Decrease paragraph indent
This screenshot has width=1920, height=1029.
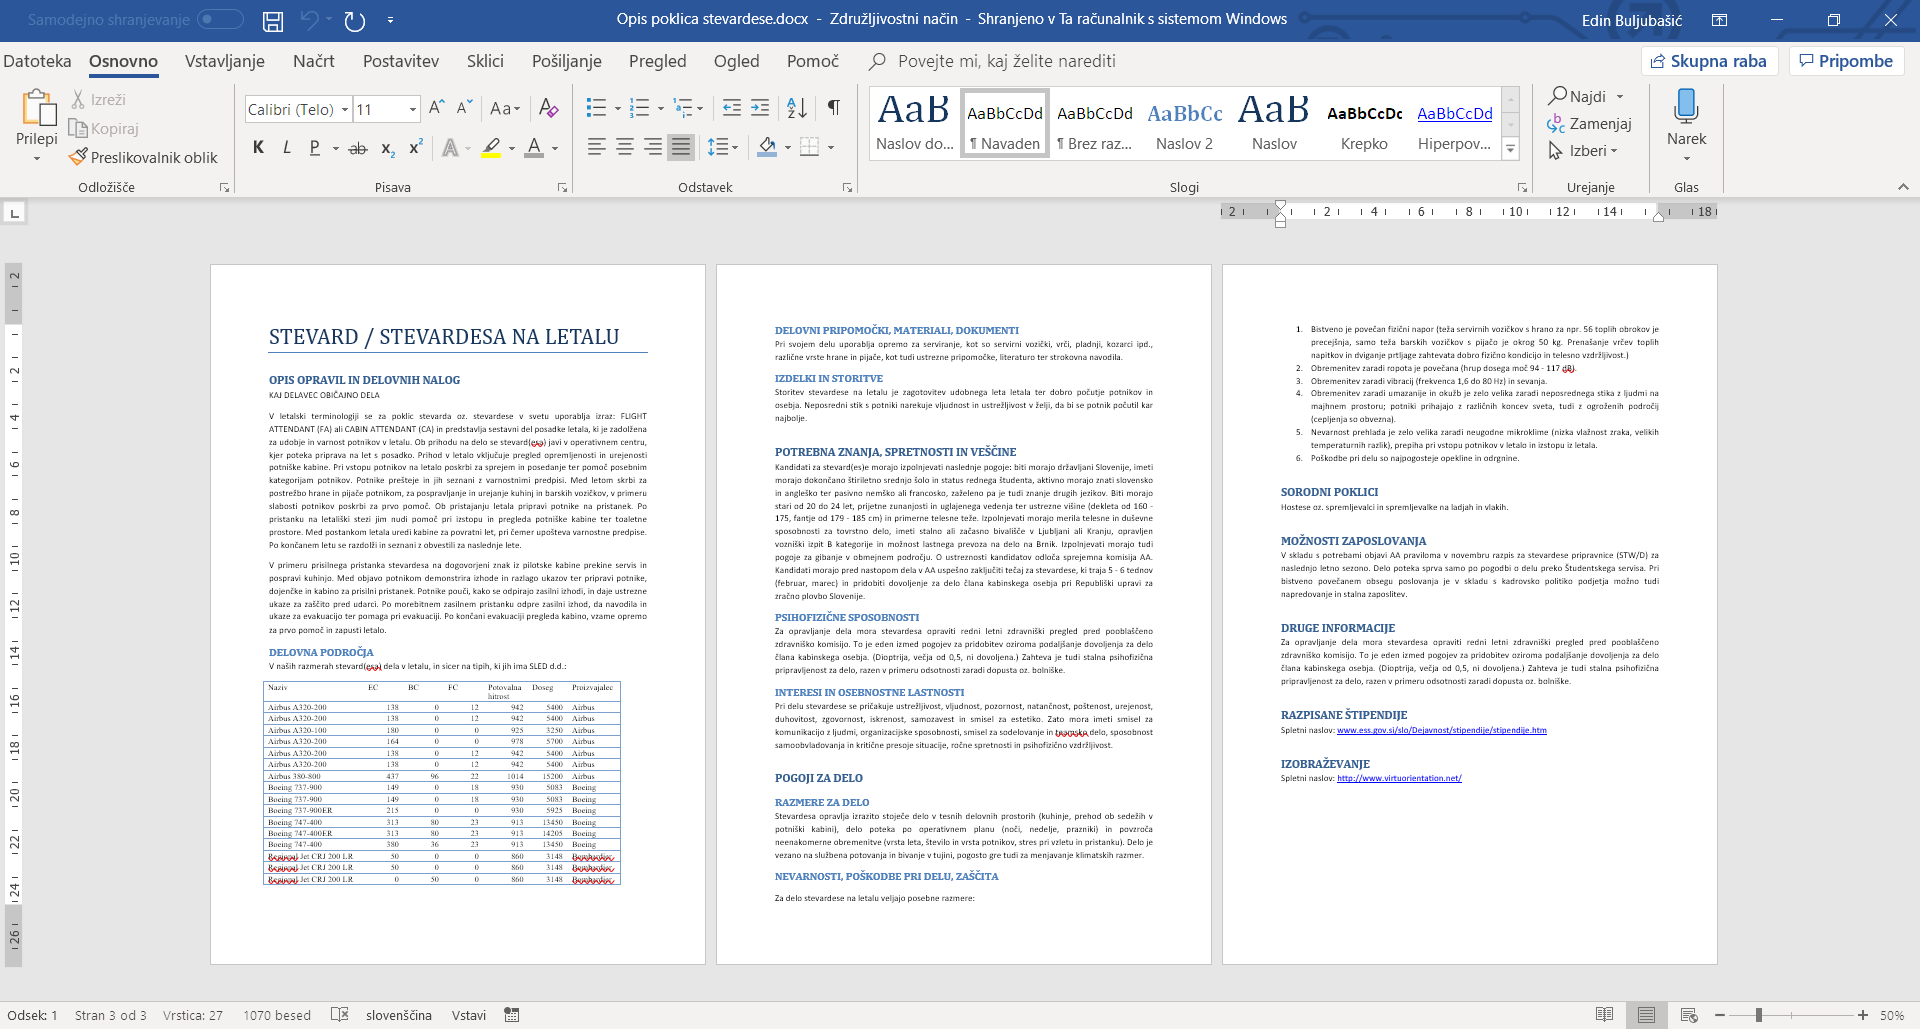tap(732, 108)
